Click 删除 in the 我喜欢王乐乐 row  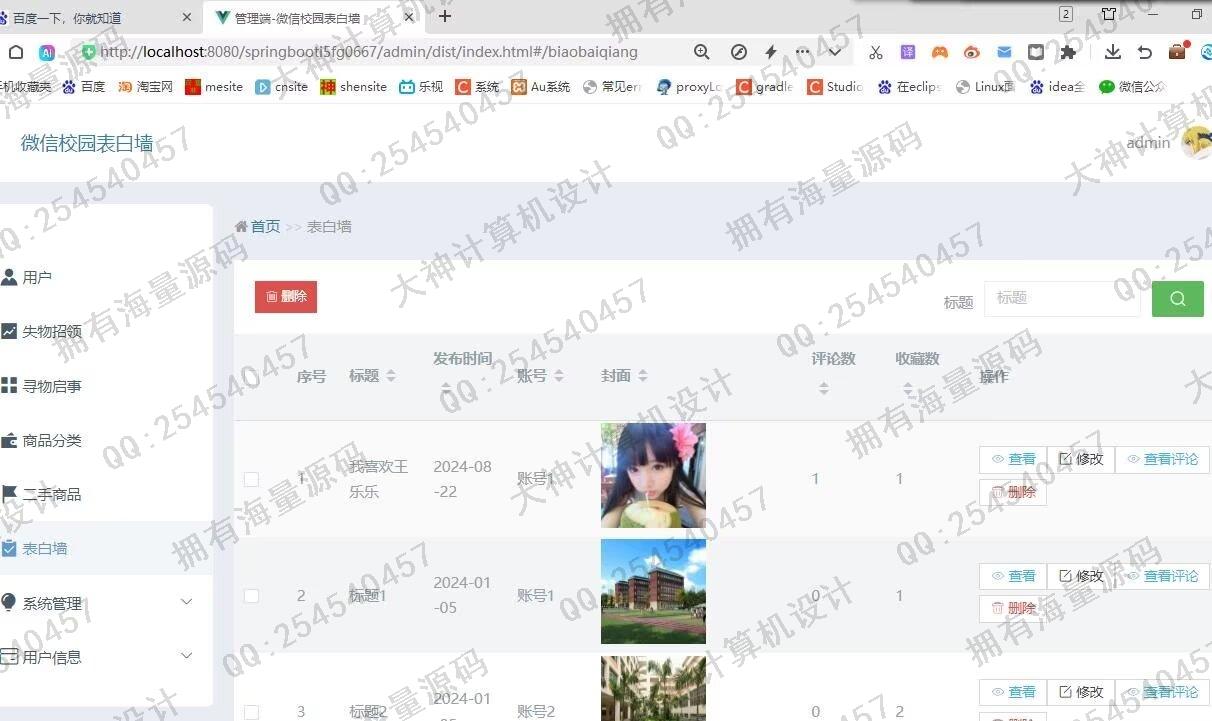pyautogui.click(x=1013, y=492)
